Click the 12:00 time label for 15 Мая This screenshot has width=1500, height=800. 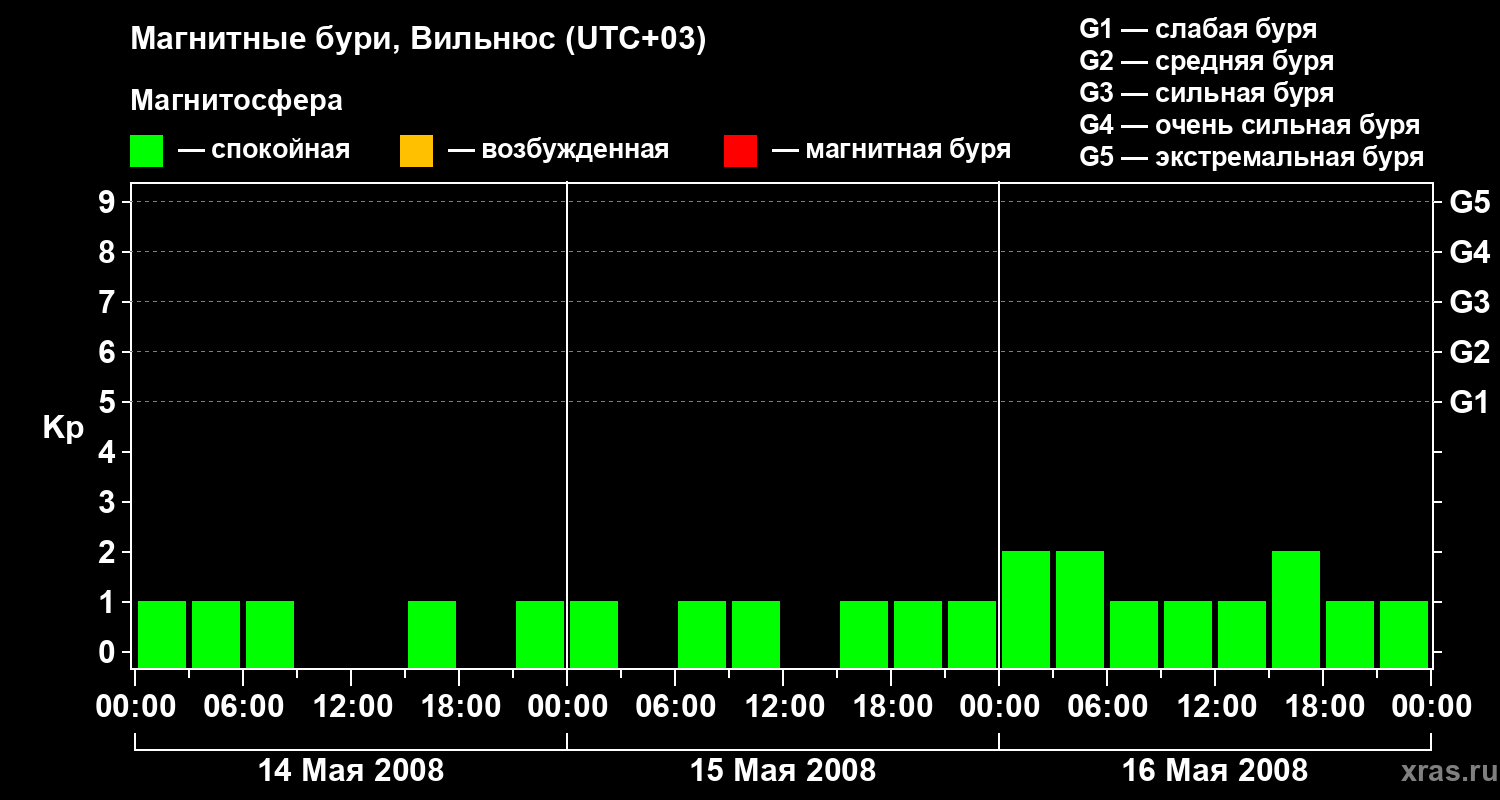tap(783, 707)
